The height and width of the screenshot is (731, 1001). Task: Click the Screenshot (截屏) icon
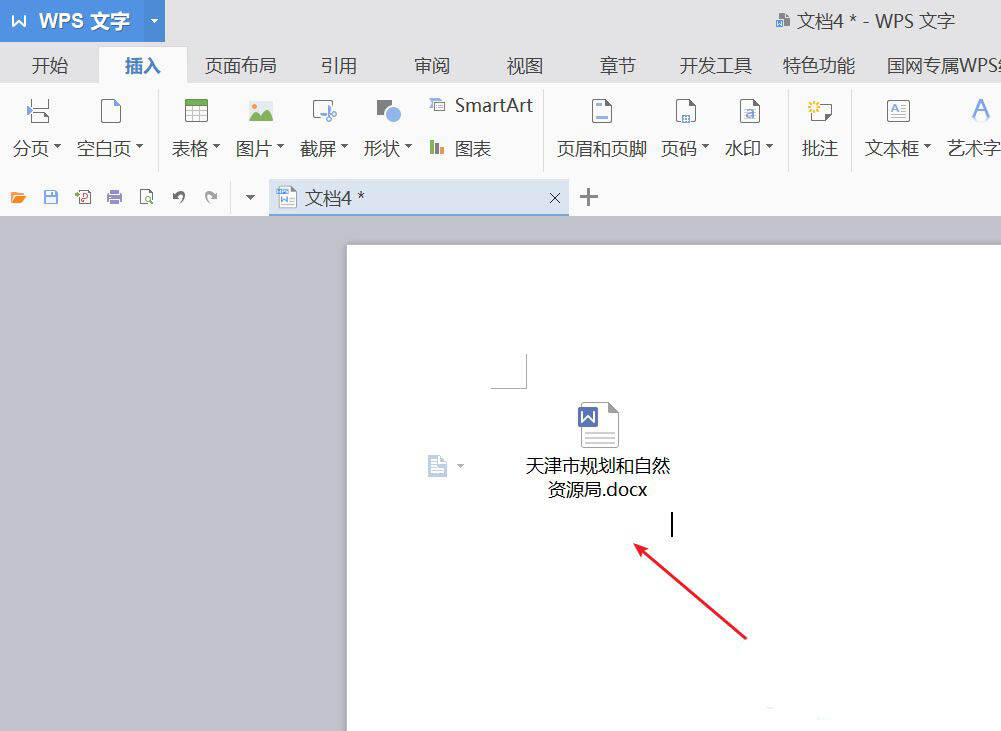click(x=324, y=111)
